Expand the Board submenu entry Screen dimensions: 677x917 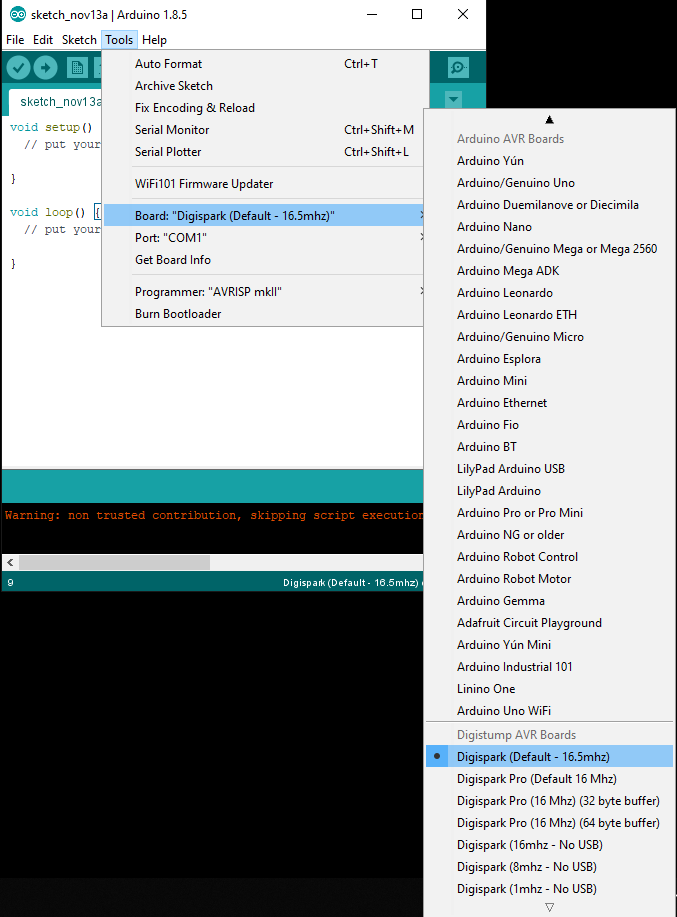click(263, 216)
